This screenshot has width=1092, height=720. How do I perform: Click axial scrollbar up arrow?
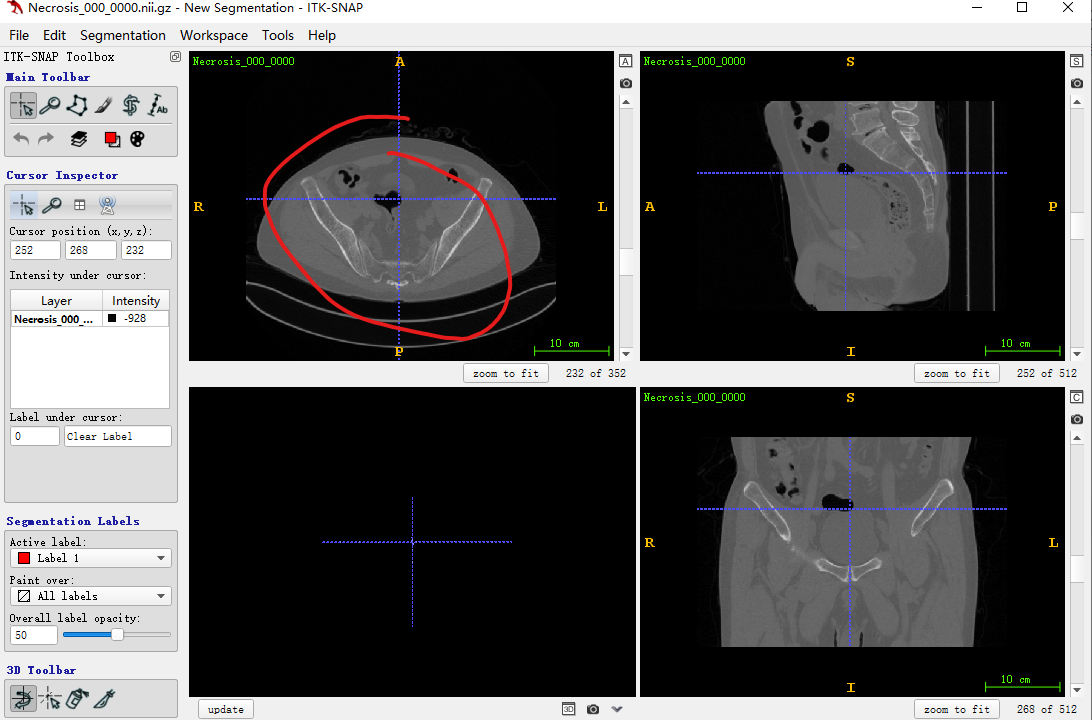pyautogui.click(x=626, y=102)
